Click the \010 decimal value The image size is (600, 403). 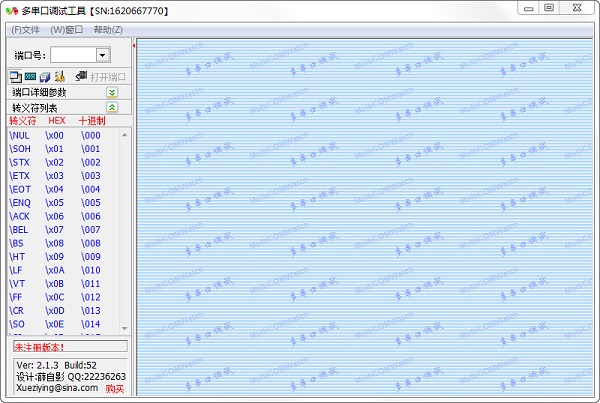coord(91,270)
